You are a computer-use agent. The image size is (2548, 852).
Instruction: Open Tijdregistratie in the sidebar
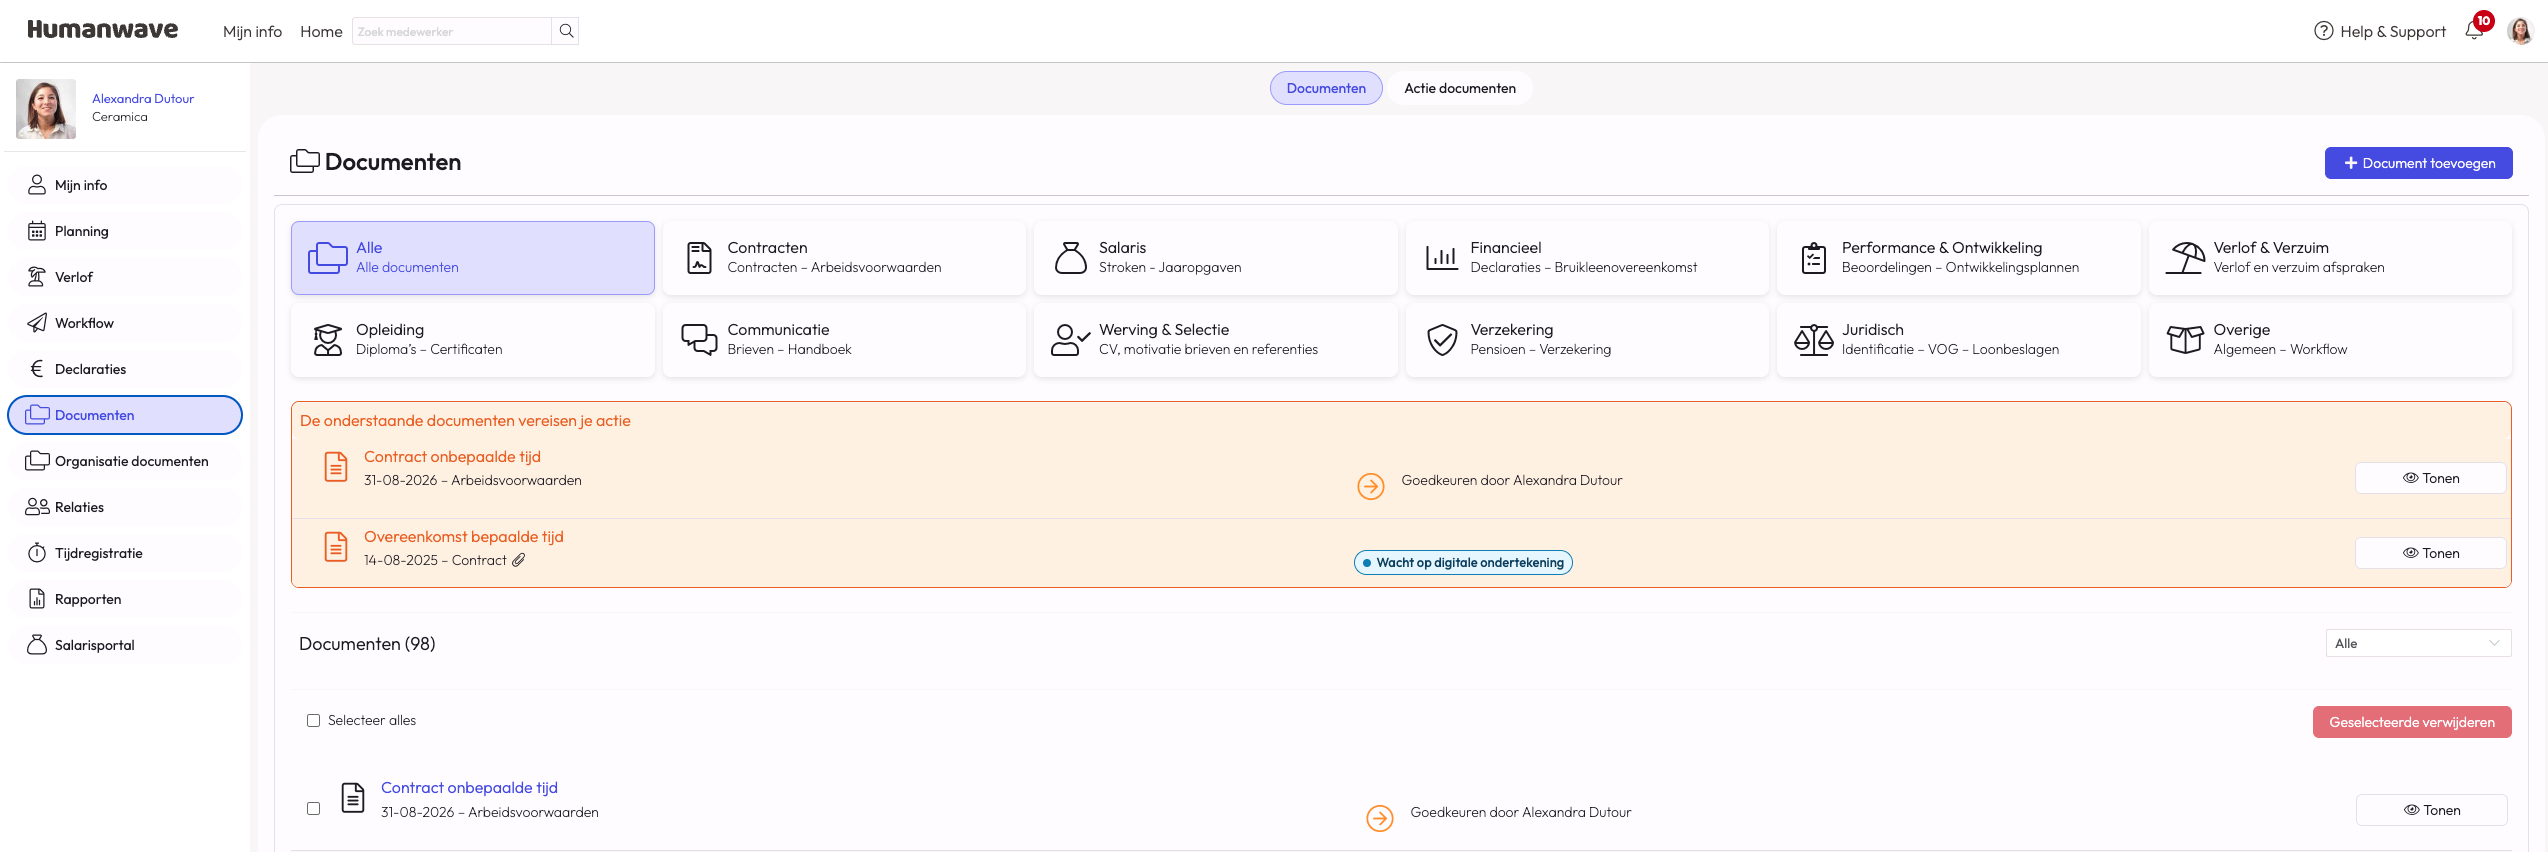tap(125, 553)
